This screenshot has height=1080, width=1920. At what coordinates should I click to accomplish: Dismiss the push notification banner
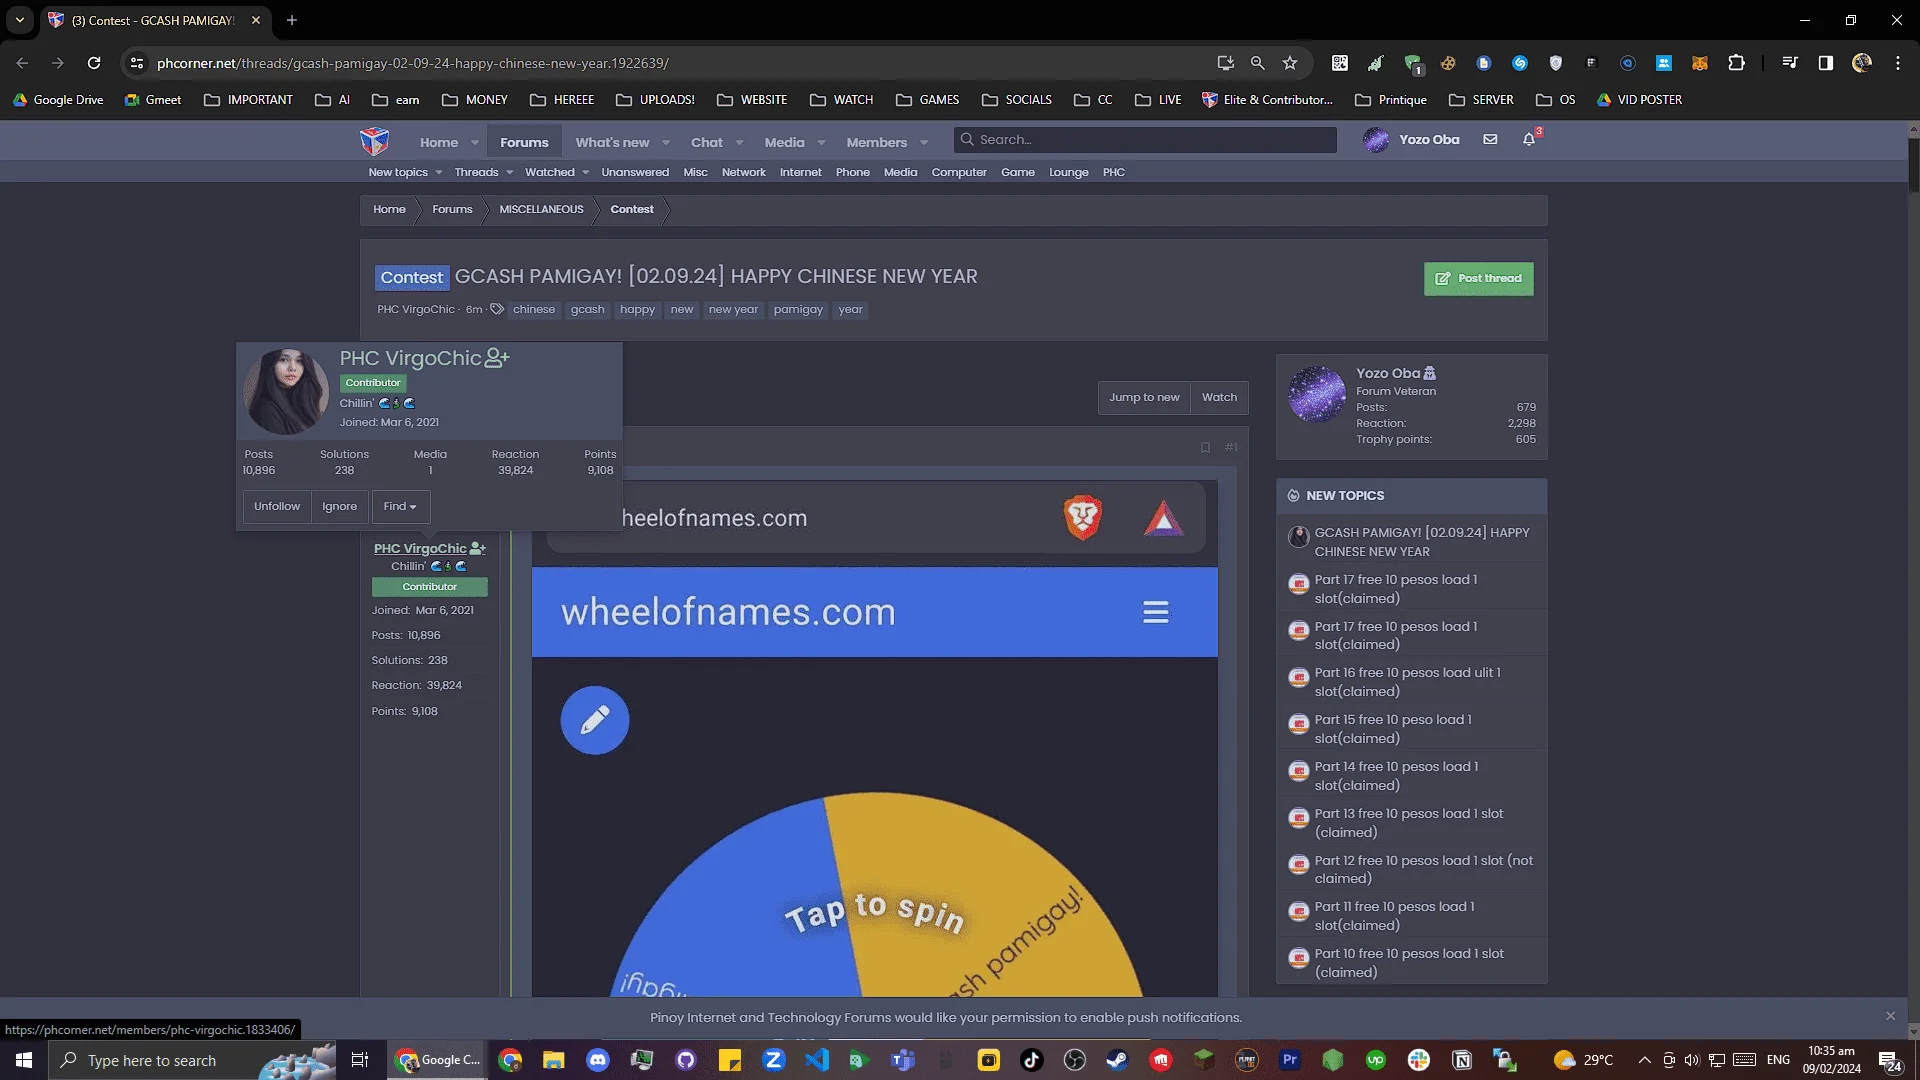point(1890,1016)
